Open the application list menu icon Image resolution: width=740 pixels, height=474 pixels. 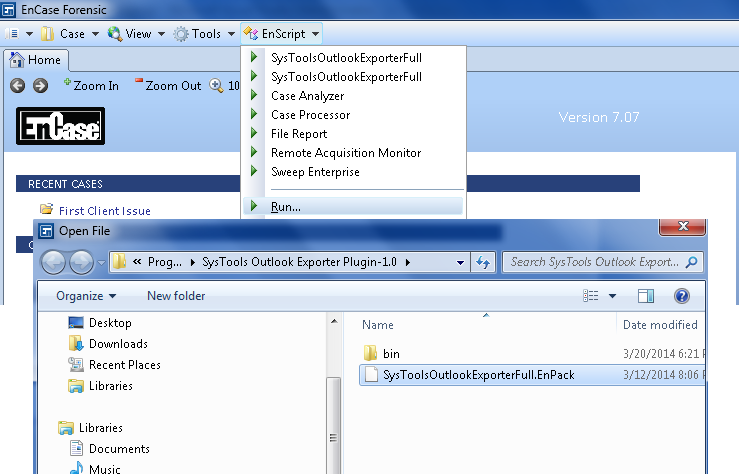coord(12,34)
